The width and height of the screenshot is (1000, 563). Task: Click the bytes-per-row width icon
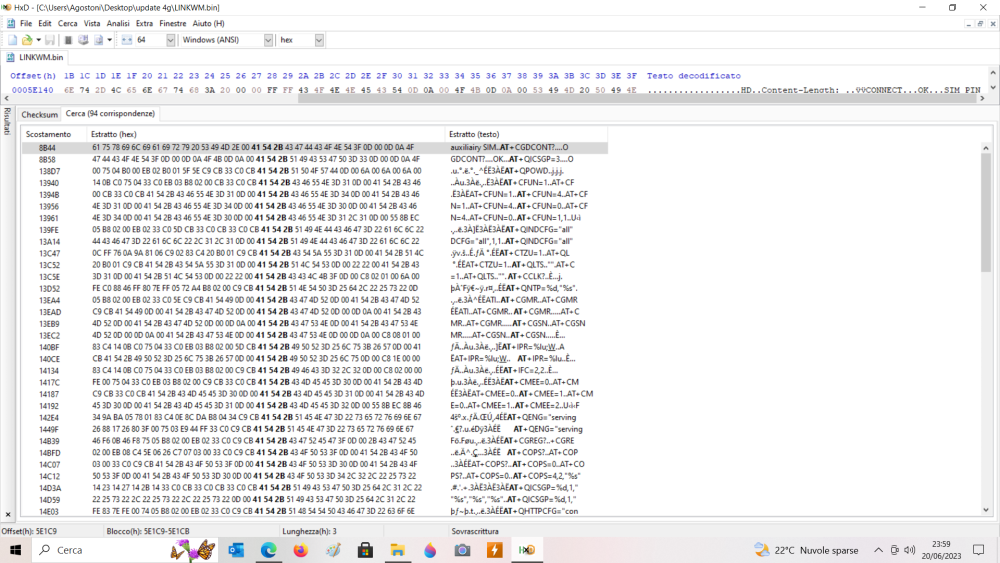coord(127,40)
